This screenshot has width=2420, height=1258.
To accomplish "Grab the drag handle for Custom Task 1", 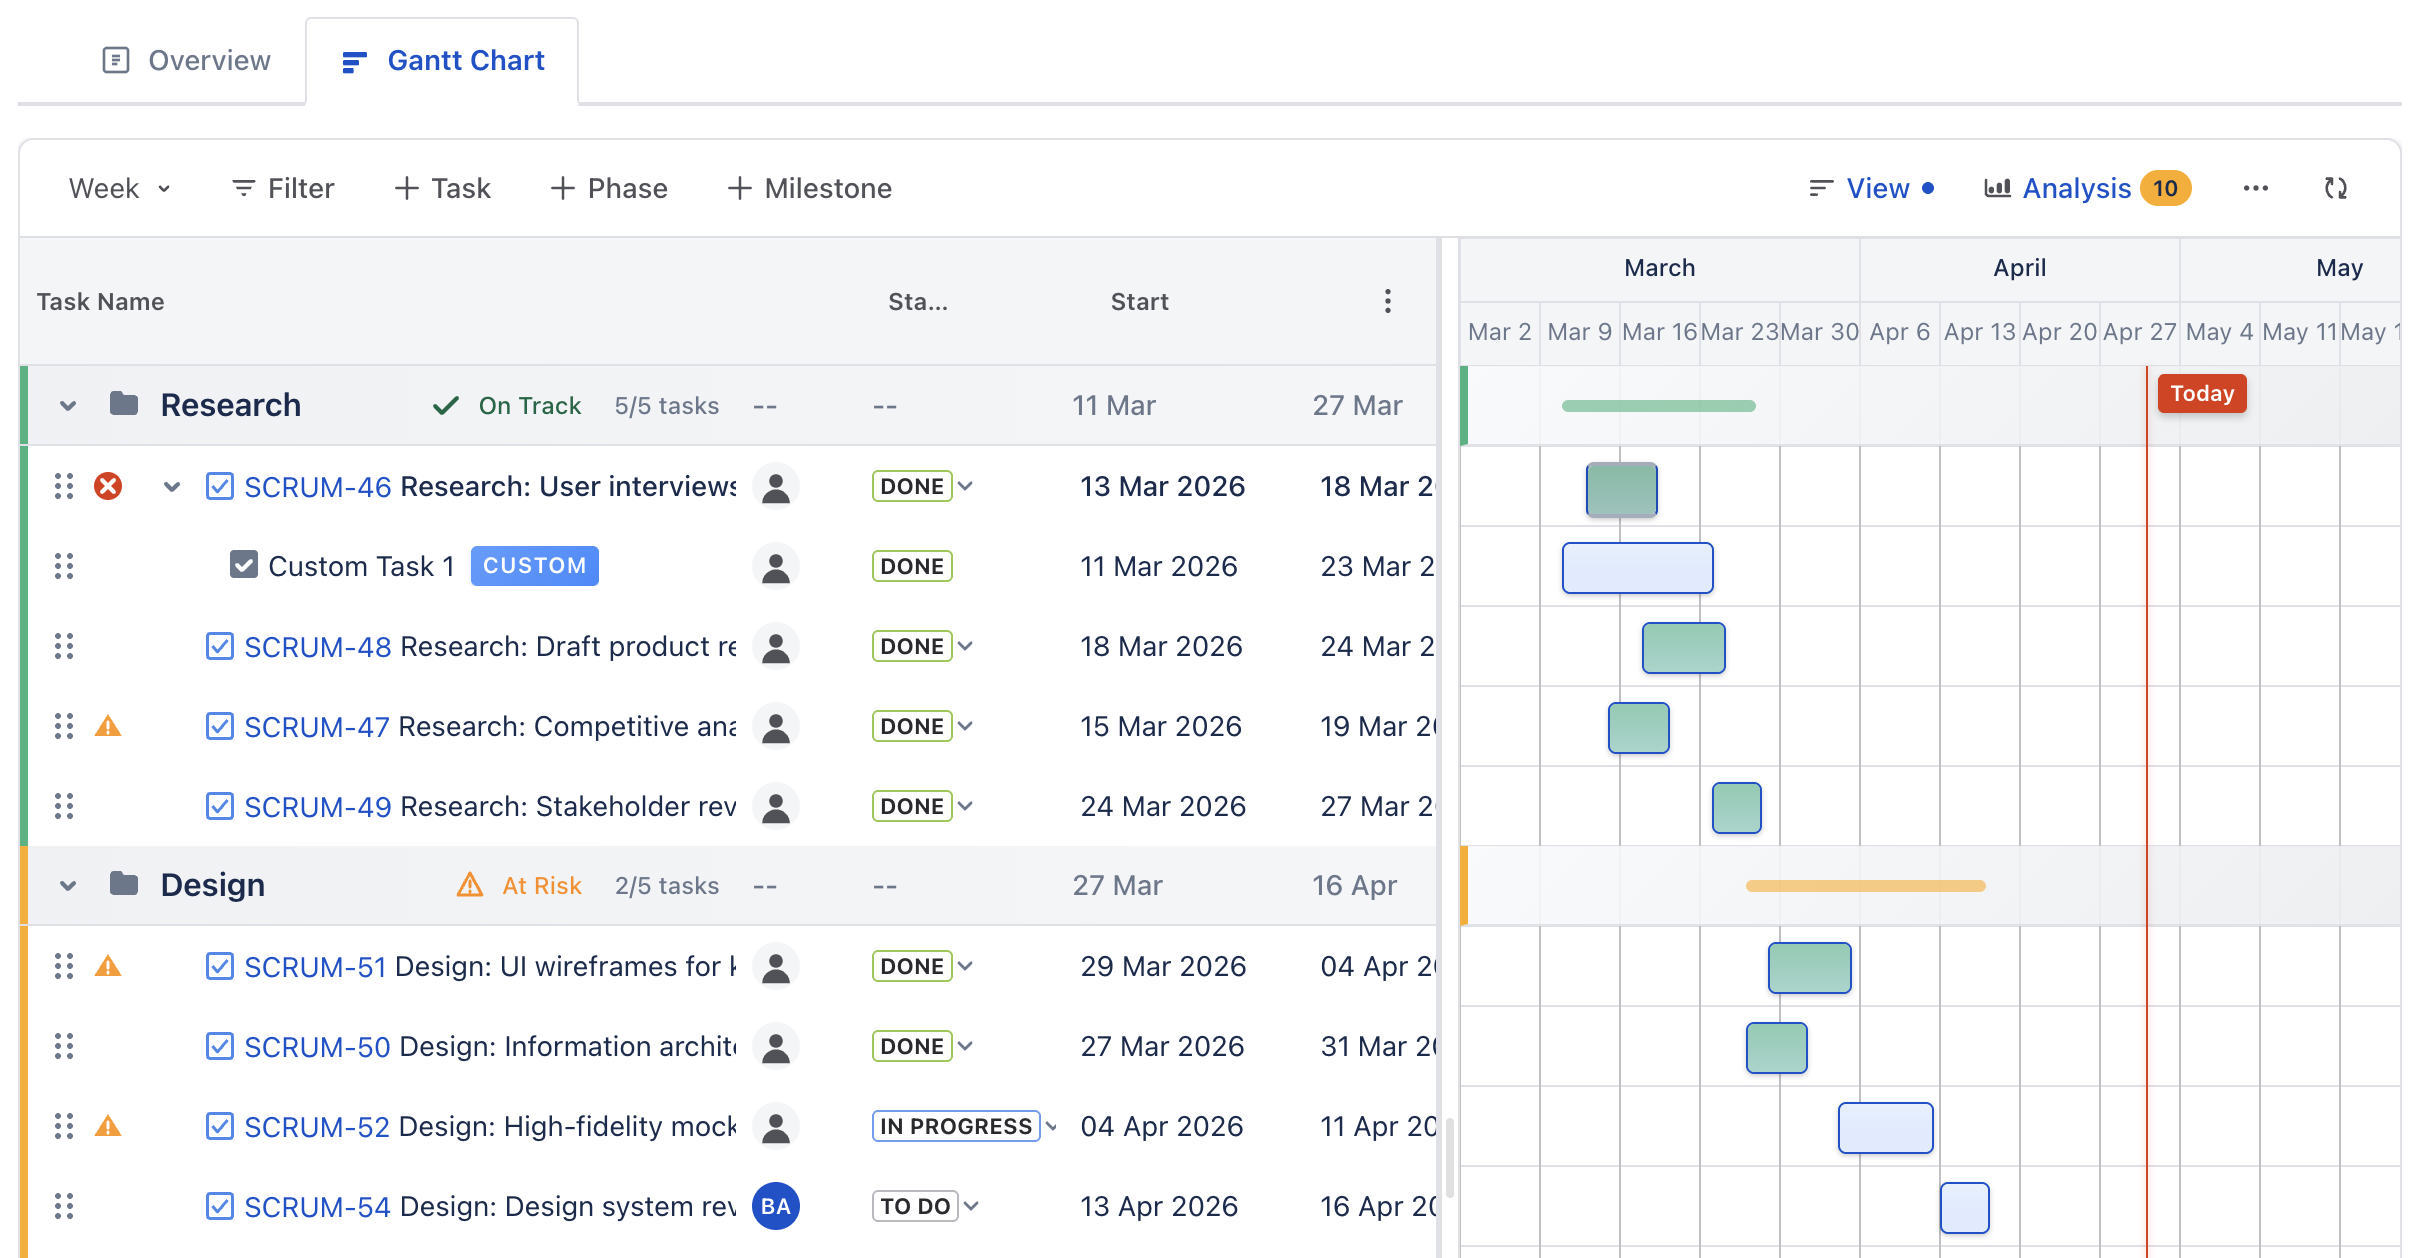I will click(x=64, y=566).
